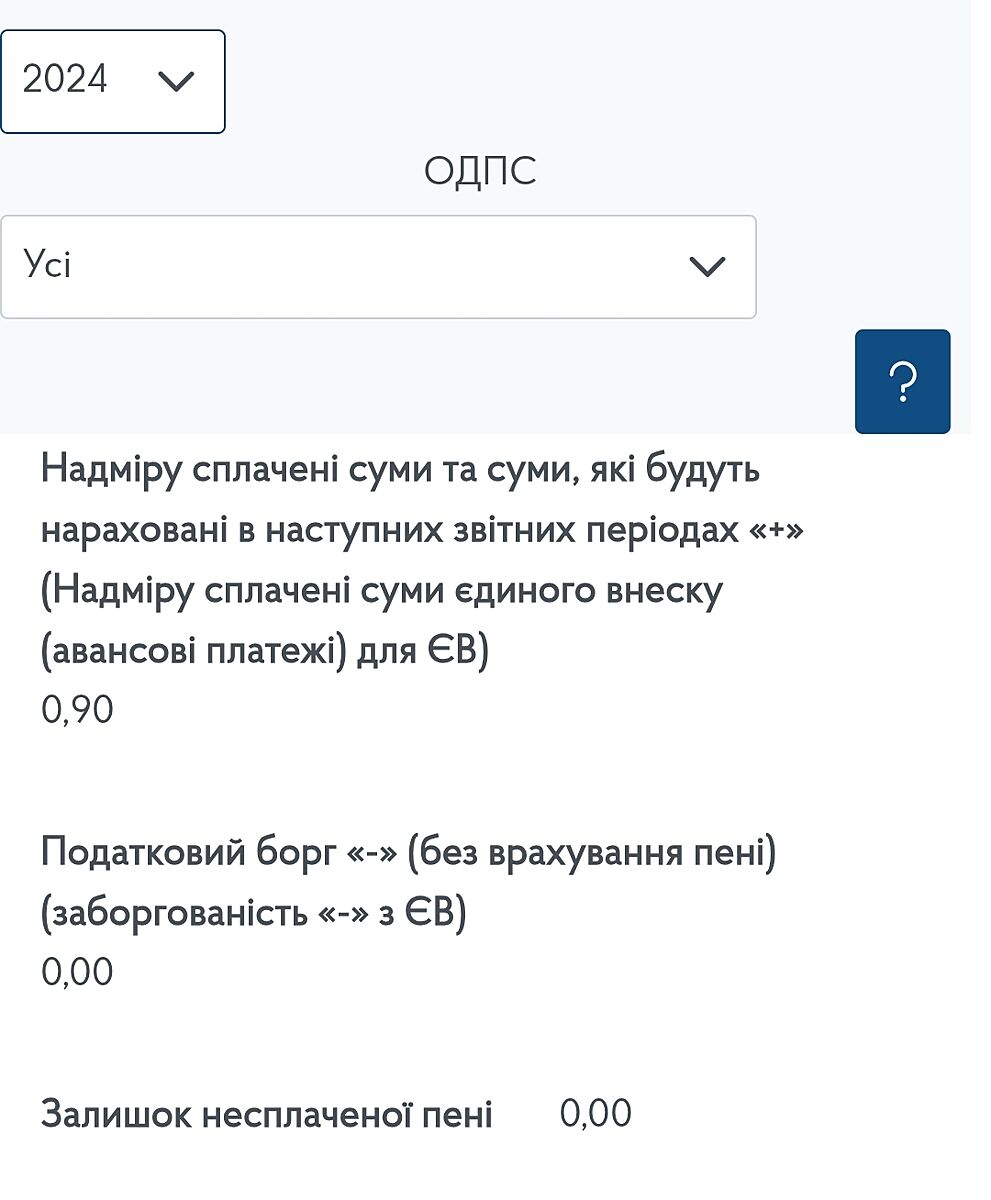The image size is (991, 1200).
Task: Click the (без врахування пені) text
Action: coord(592,855)
